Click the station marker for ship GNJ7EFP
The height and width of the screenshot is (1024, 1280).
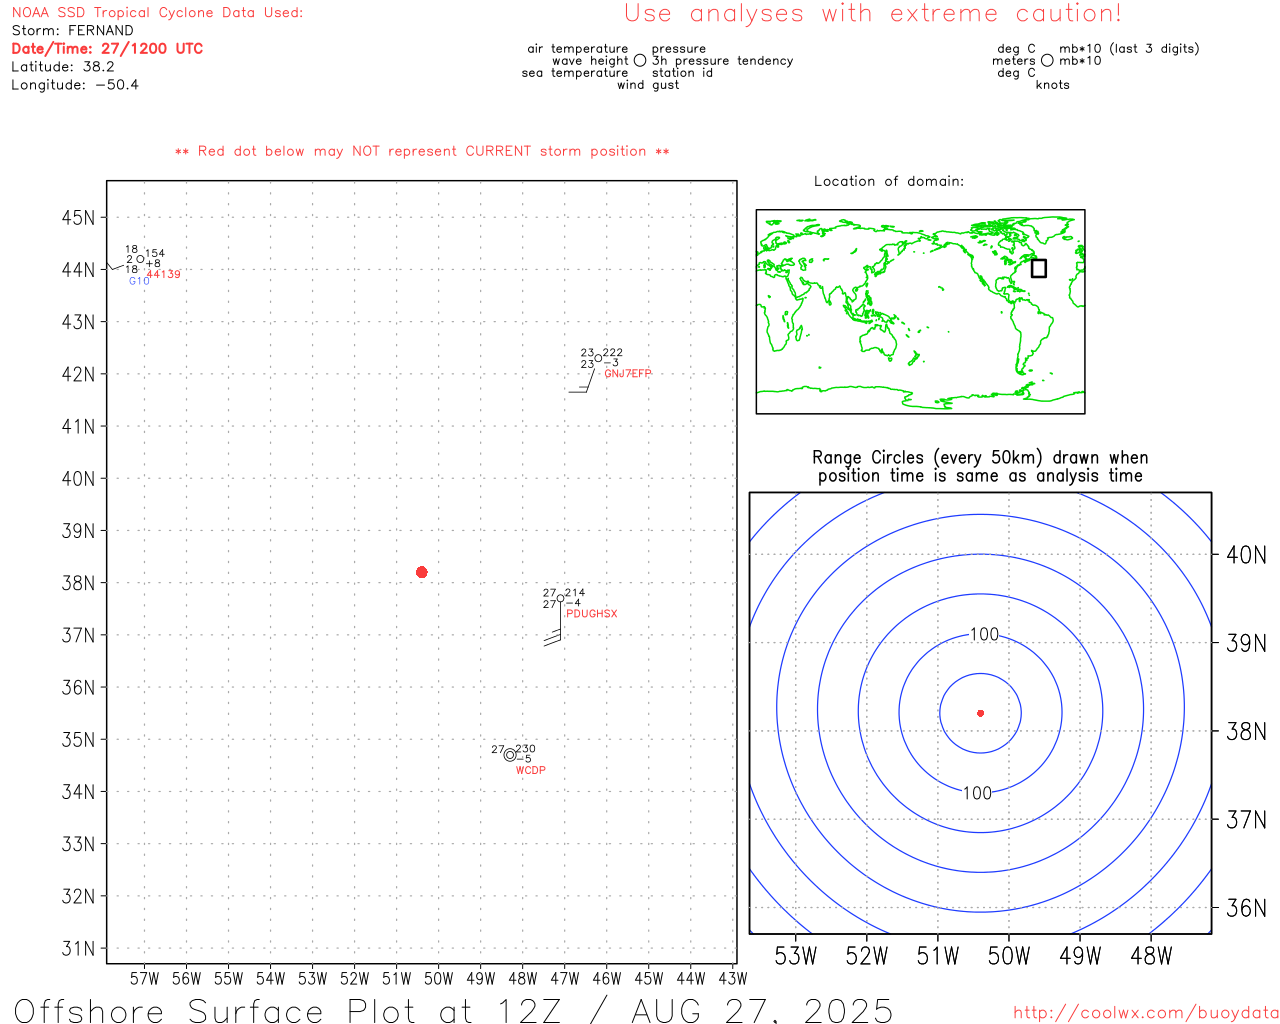click(598, 358)
